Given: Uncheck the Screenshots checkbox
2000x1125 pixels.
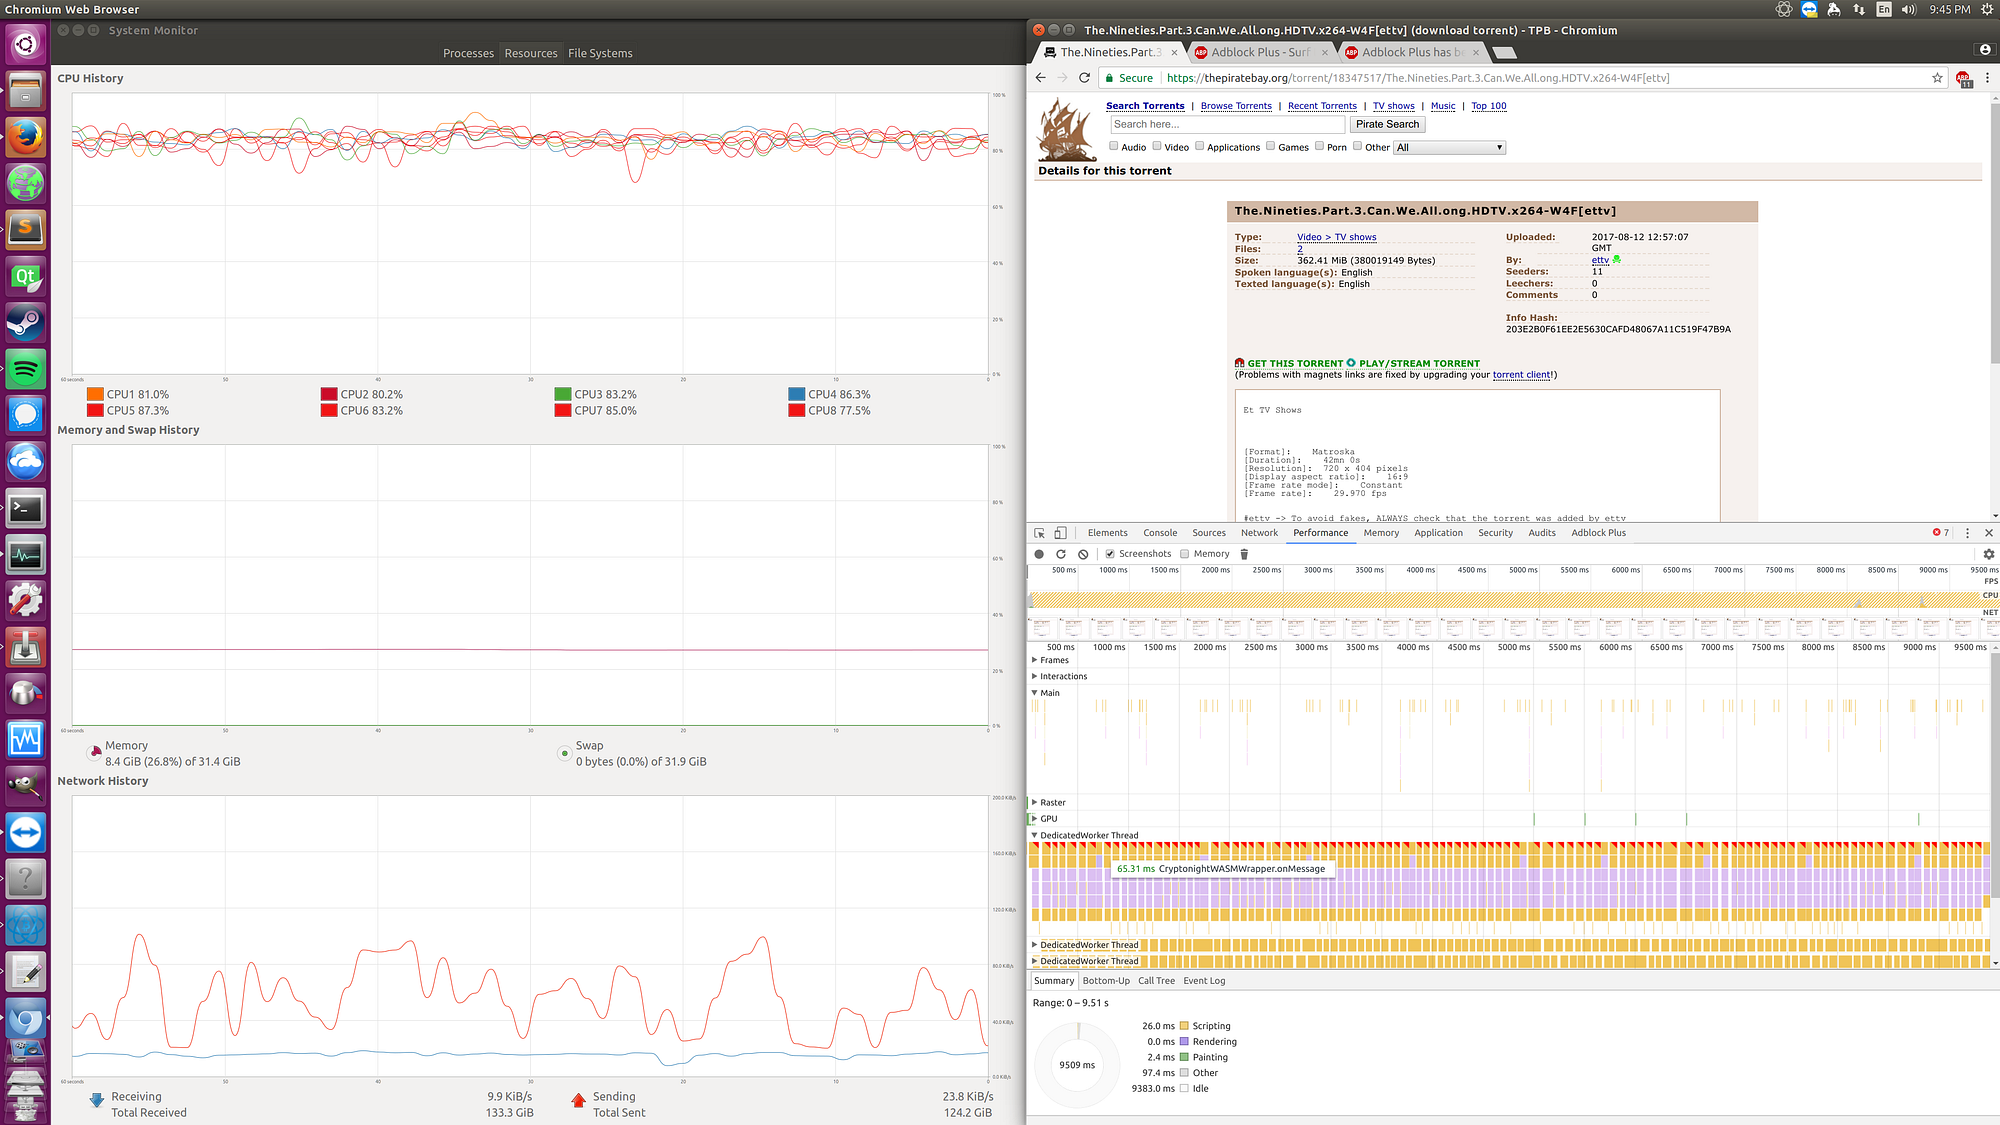Looking at the screenshot, I should coord(1110,554).
